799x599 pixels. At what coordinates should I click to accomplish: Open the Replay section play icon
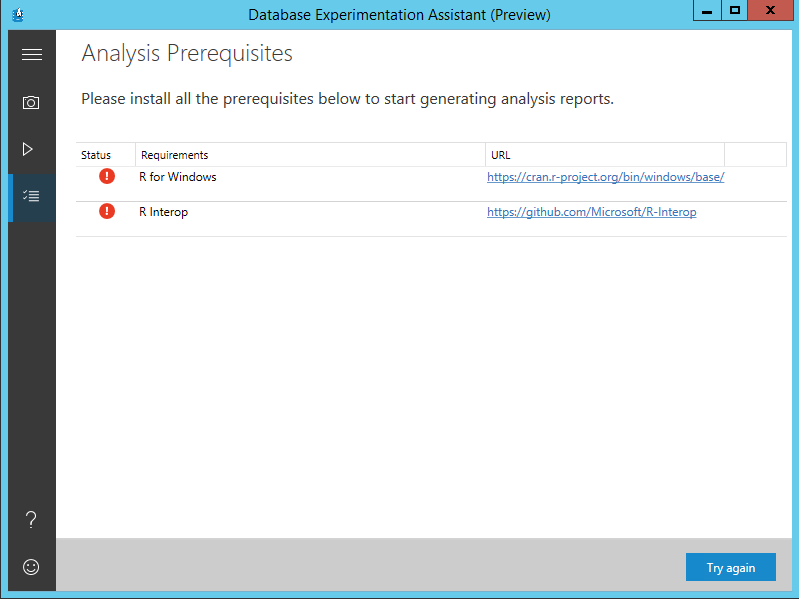click(x=29, y=149)
